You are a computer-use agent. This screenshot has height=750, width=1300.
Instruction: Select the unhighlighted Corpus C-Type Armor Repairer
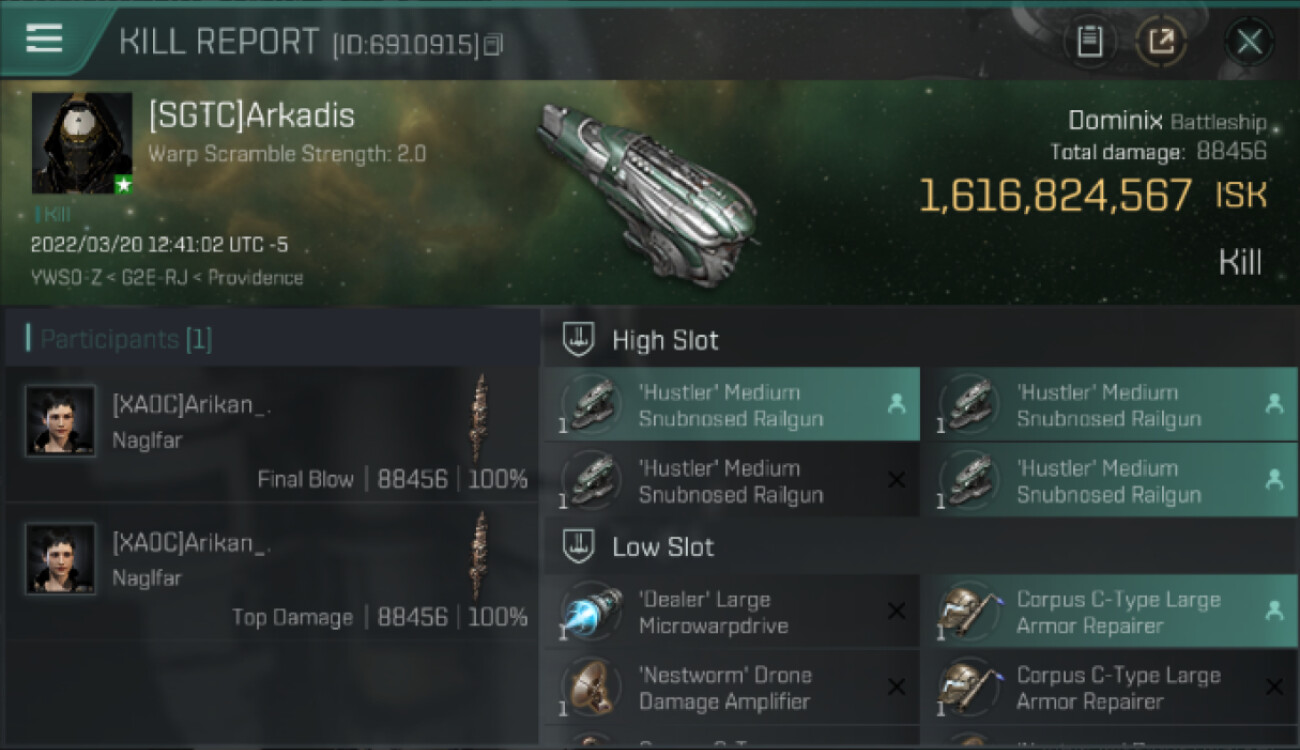pyautogui.click(x=1110, y=688)
